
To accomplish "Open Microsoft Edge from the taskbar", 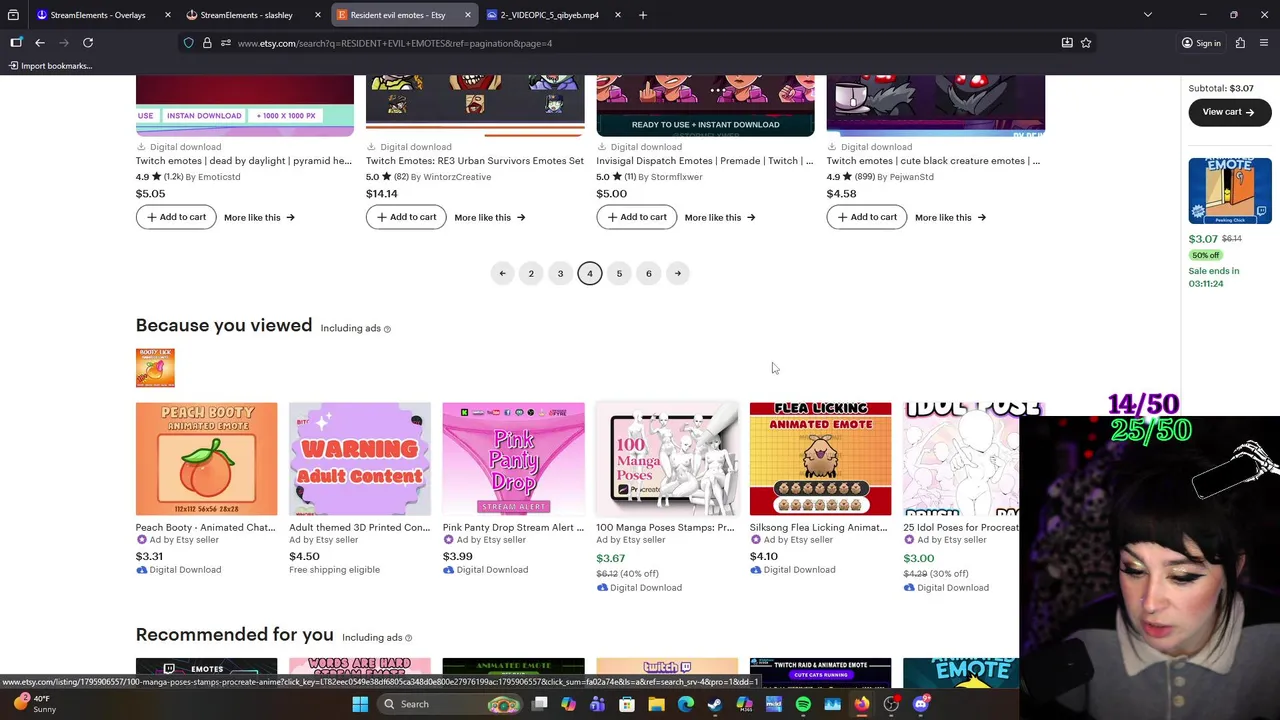I will click(686, 704).
